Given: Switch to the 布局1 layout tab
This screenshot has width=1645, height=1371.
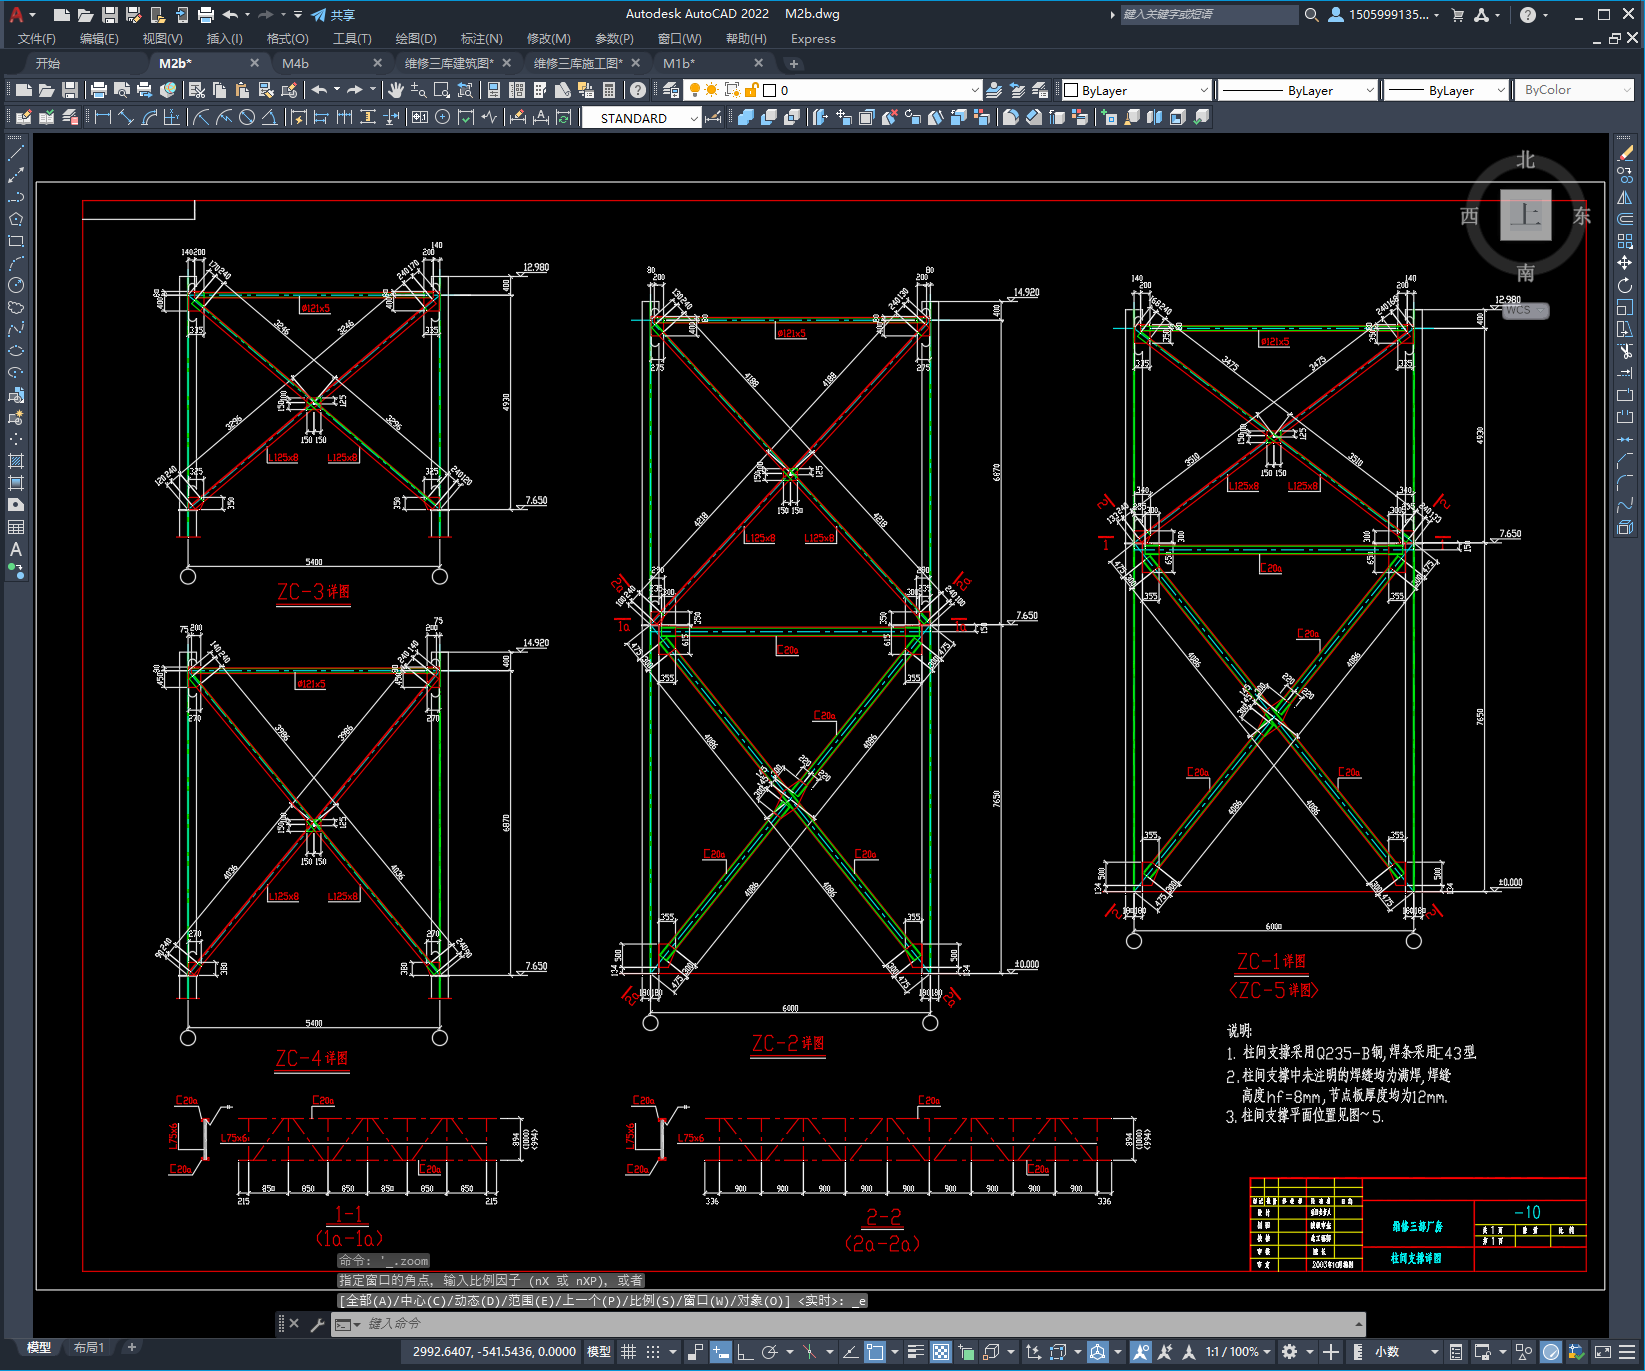Looking at the screenshot, I should pos(88,1348).
